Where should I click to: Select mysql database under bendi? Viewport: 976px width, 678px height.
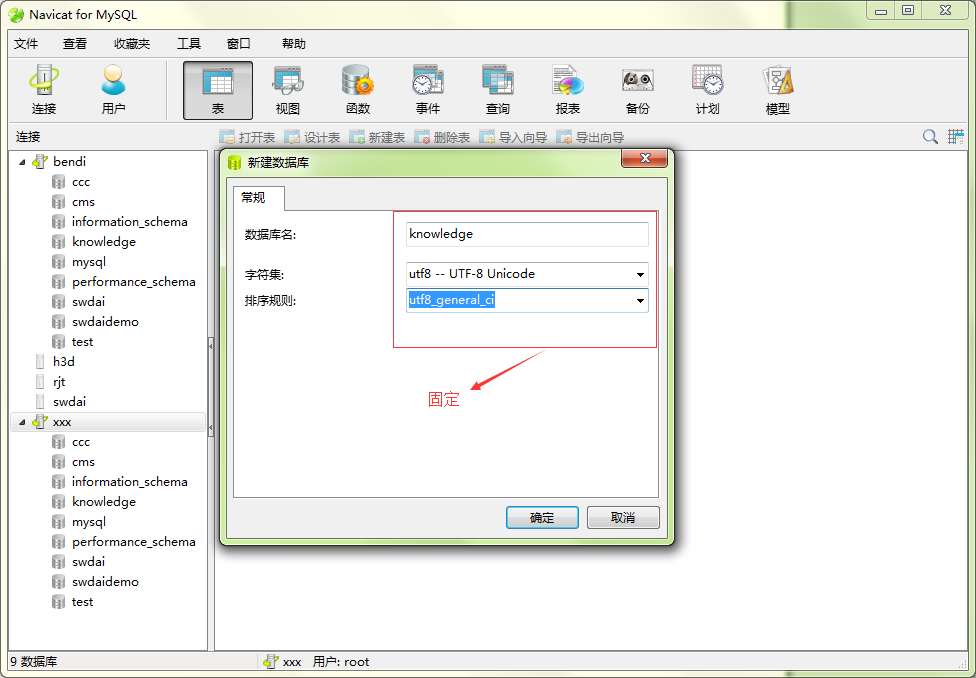click(x=89, y=261)
